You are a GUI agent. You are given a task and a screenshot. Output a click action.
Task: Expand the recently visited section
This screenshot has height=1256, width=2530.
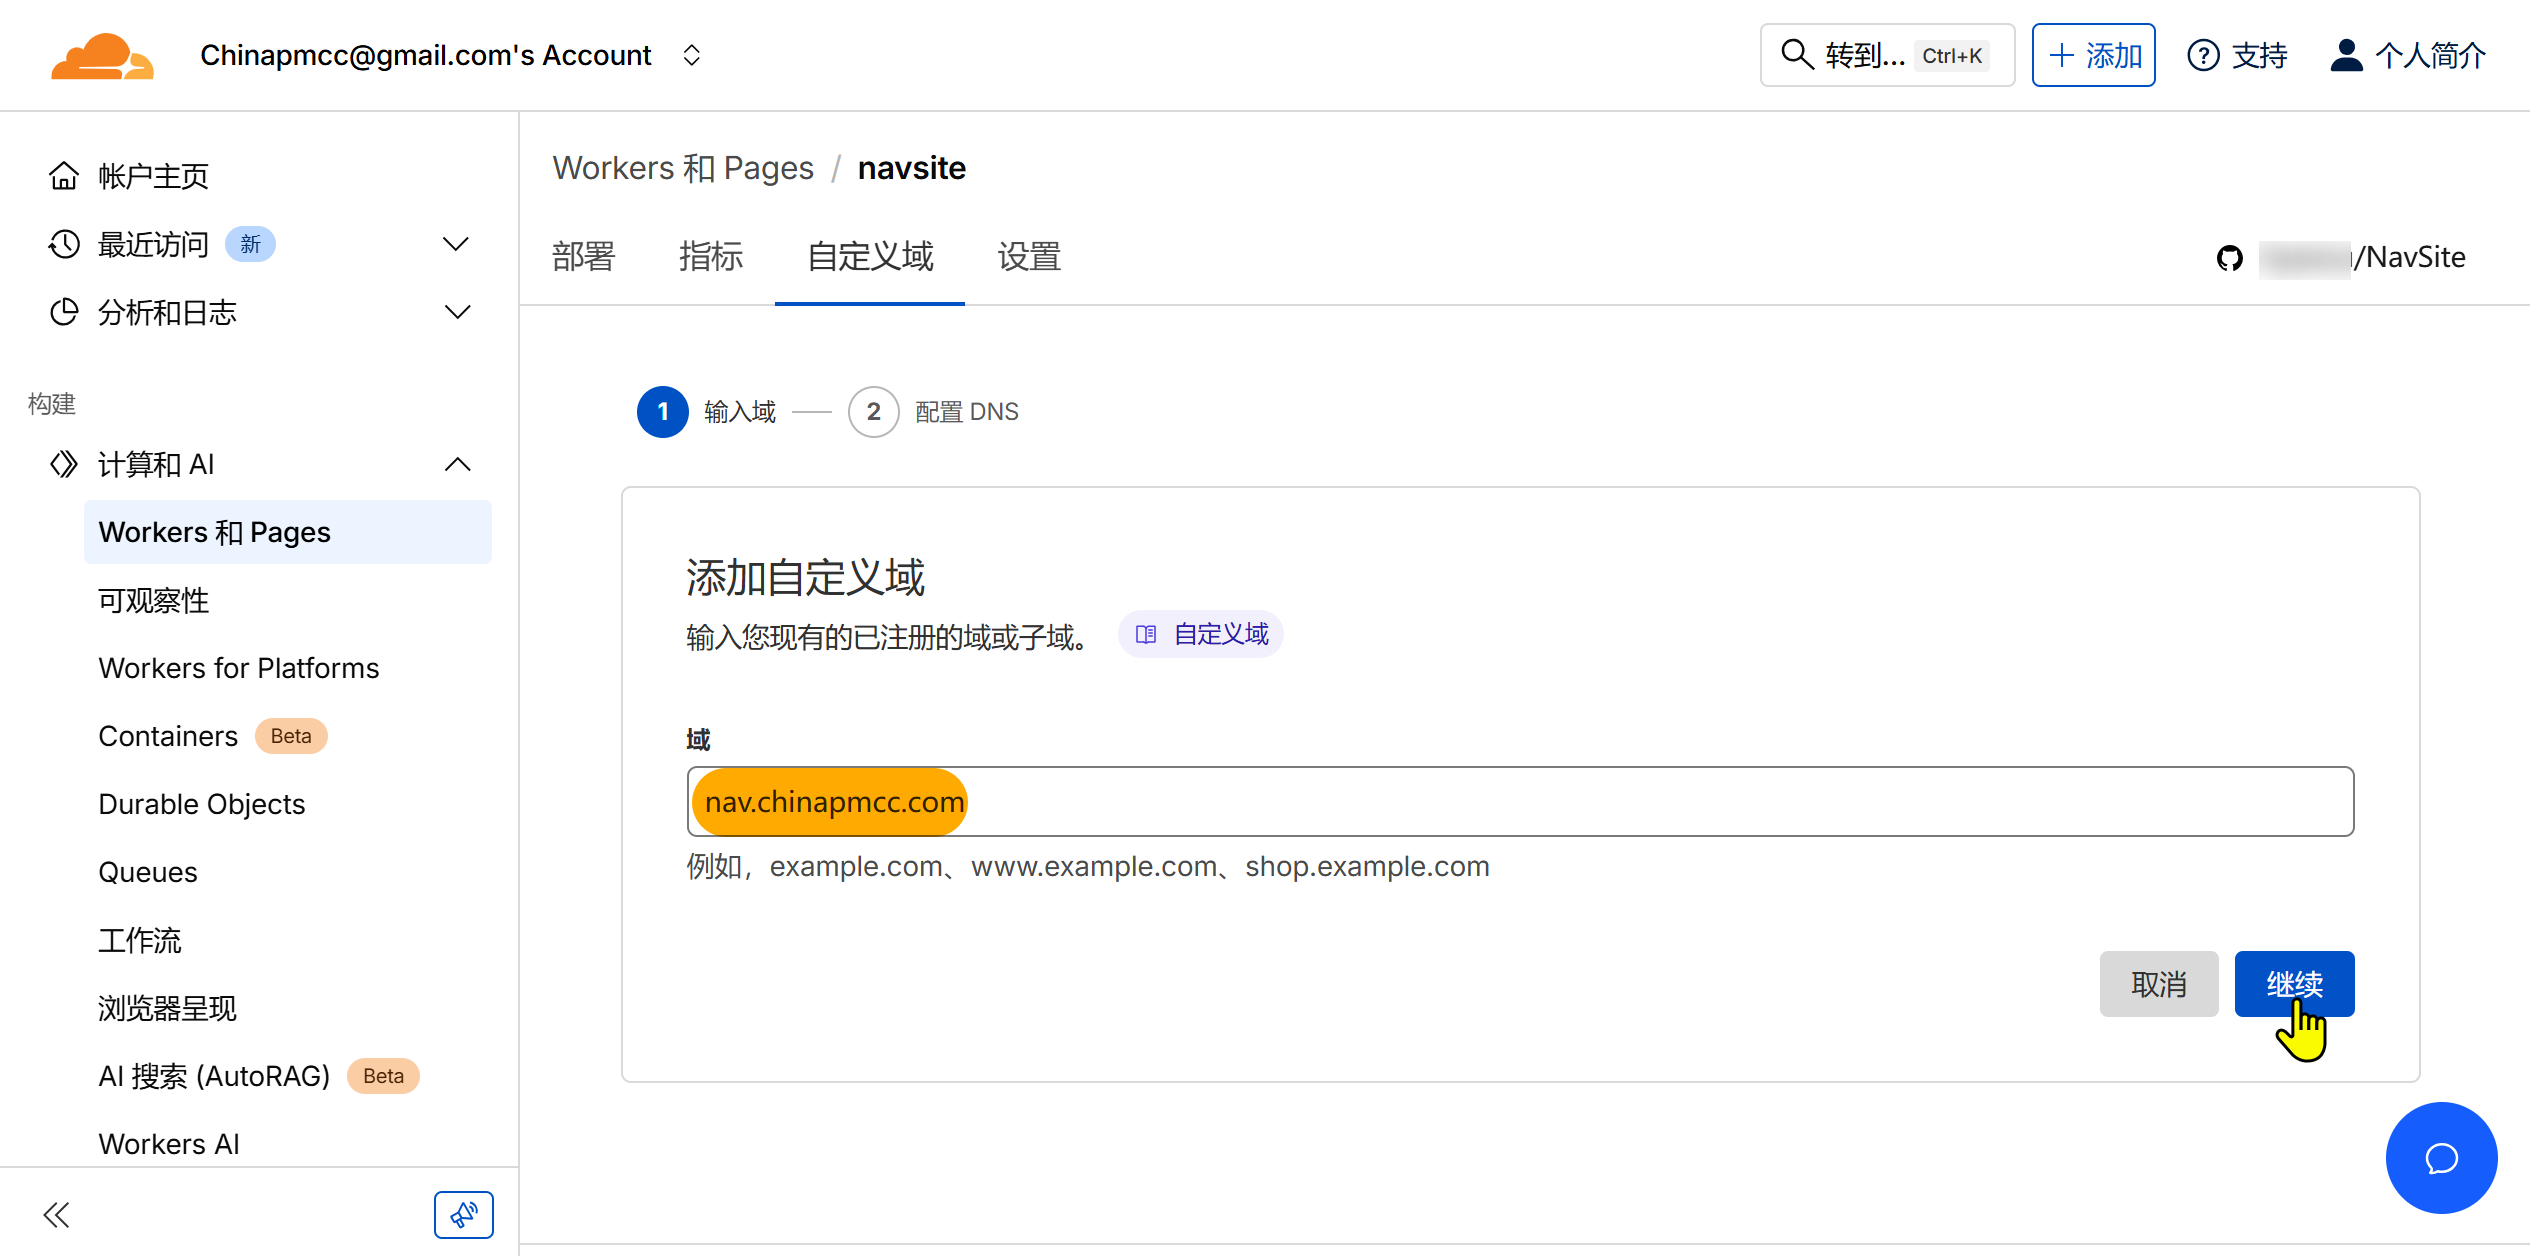456,244
